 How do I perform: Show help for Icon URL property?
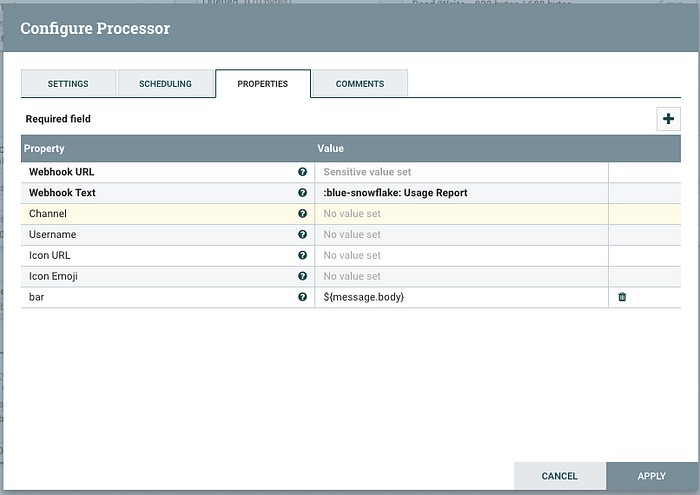click(x=302, y=255)
